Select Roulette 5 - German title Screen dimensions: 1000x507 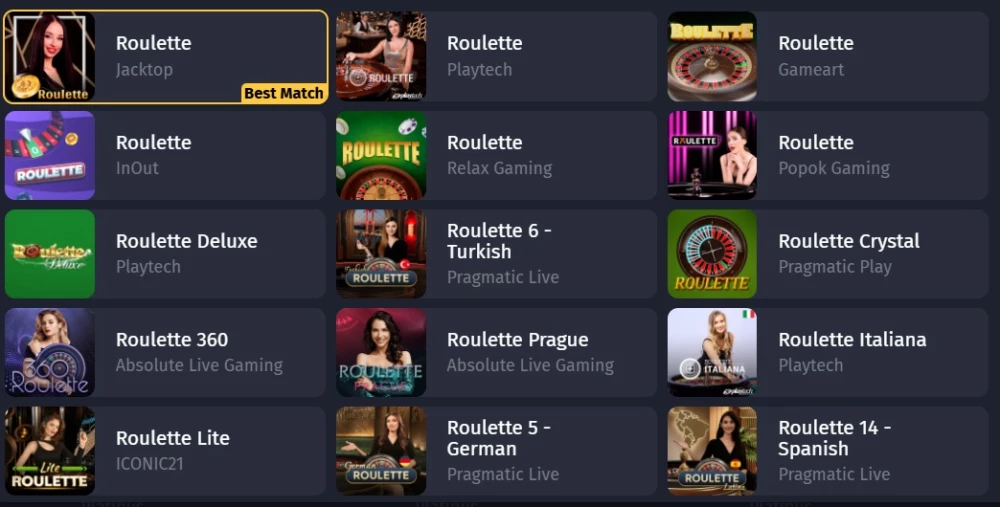[499, 437]
